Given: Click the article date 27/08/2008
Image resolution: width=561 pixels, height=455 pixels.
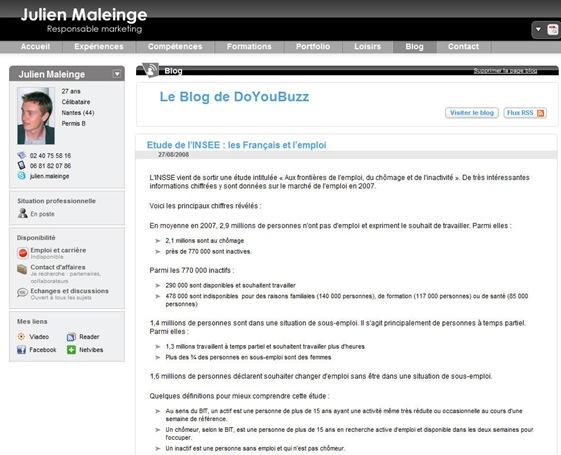Looking at the screenshot, I should click(x=174, y=155).
